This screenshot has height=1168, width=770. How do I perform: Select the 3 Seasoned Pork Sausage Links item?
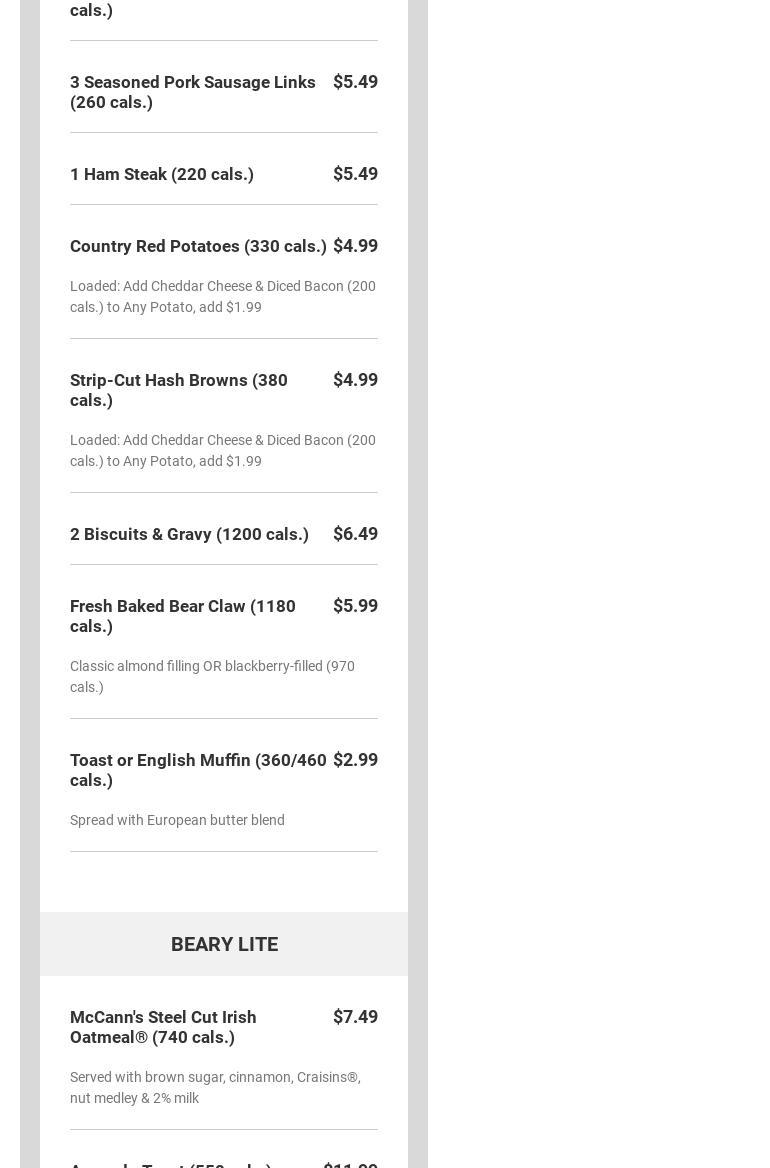click(192, 92)
